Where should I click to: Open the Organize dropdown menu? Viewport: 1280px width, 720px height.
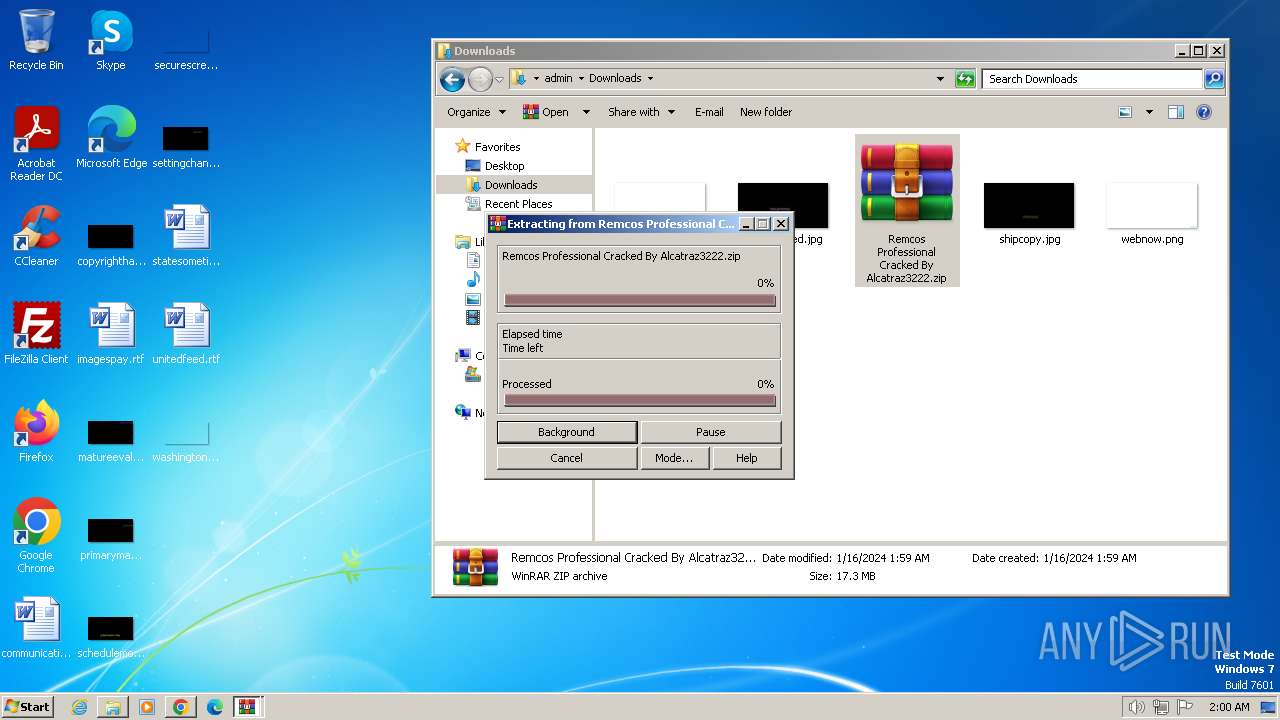[x=476, y=112]
